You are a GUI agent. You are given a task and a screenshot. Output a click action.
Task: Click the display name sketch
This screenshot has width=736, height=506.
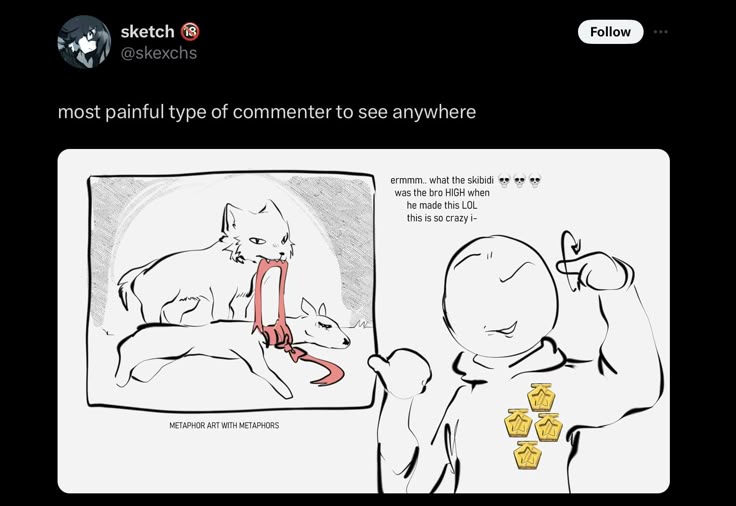tap(147, 31)
